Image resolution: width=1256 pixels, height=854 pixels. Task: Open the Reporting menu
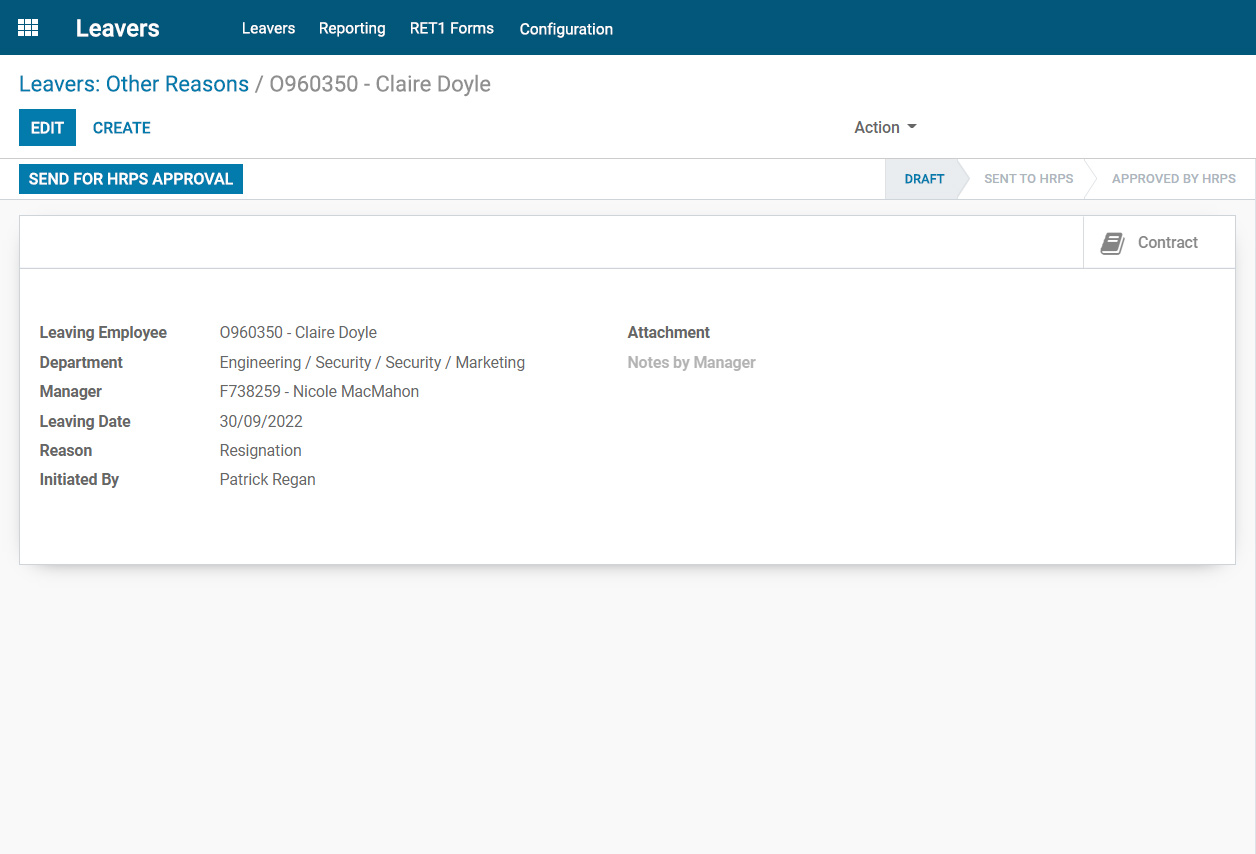coord(352,28)
